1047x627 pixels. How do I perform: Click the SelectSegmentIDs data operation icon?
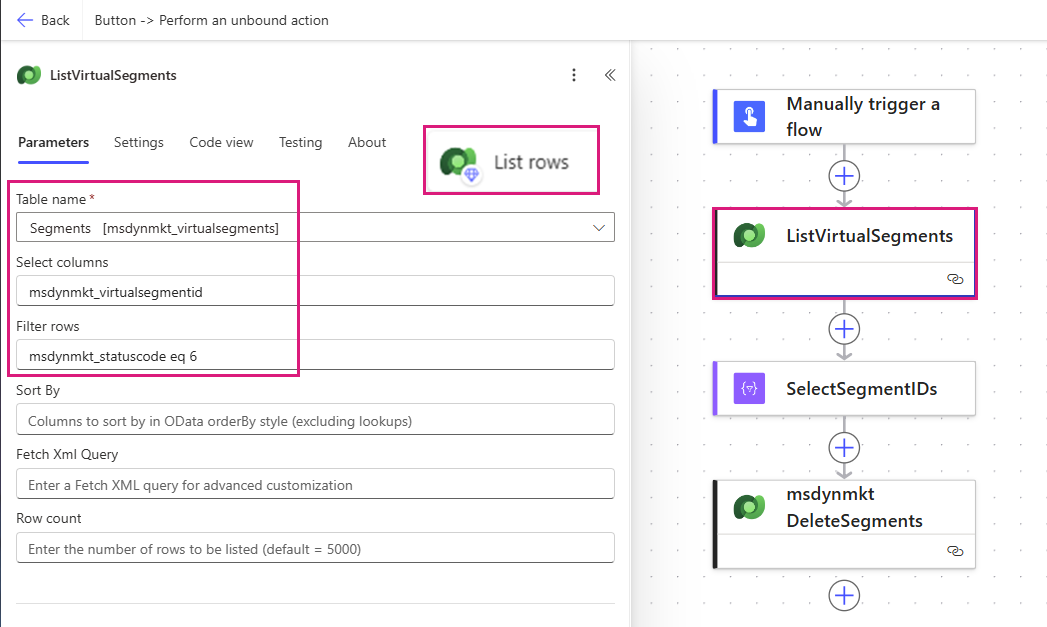coord(749,388)
